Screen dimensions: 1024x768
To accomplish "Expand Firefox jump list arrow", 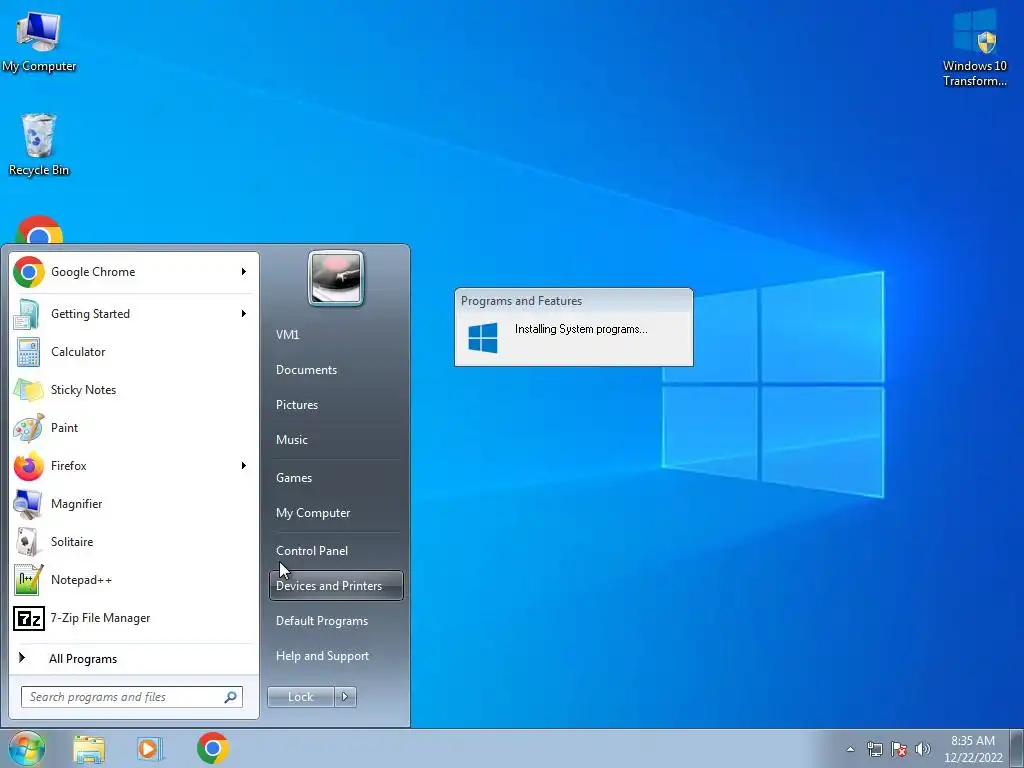I will click(244, 466).
